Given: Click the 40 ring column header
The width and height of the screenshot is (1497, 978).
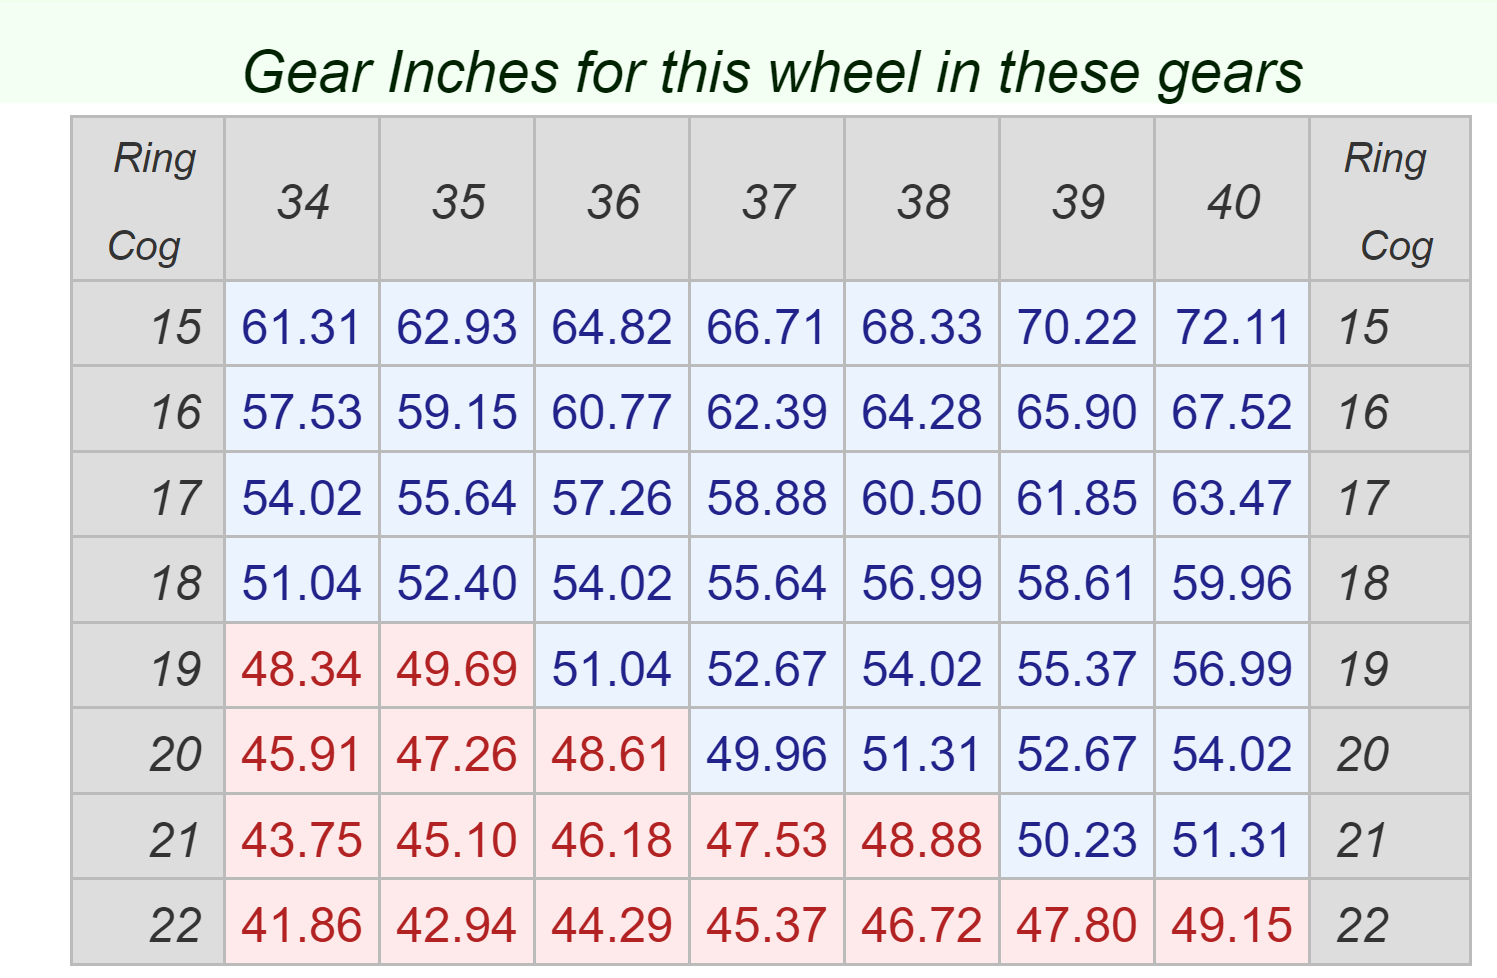Looking at the screenshot, I should pos(1233,202).
